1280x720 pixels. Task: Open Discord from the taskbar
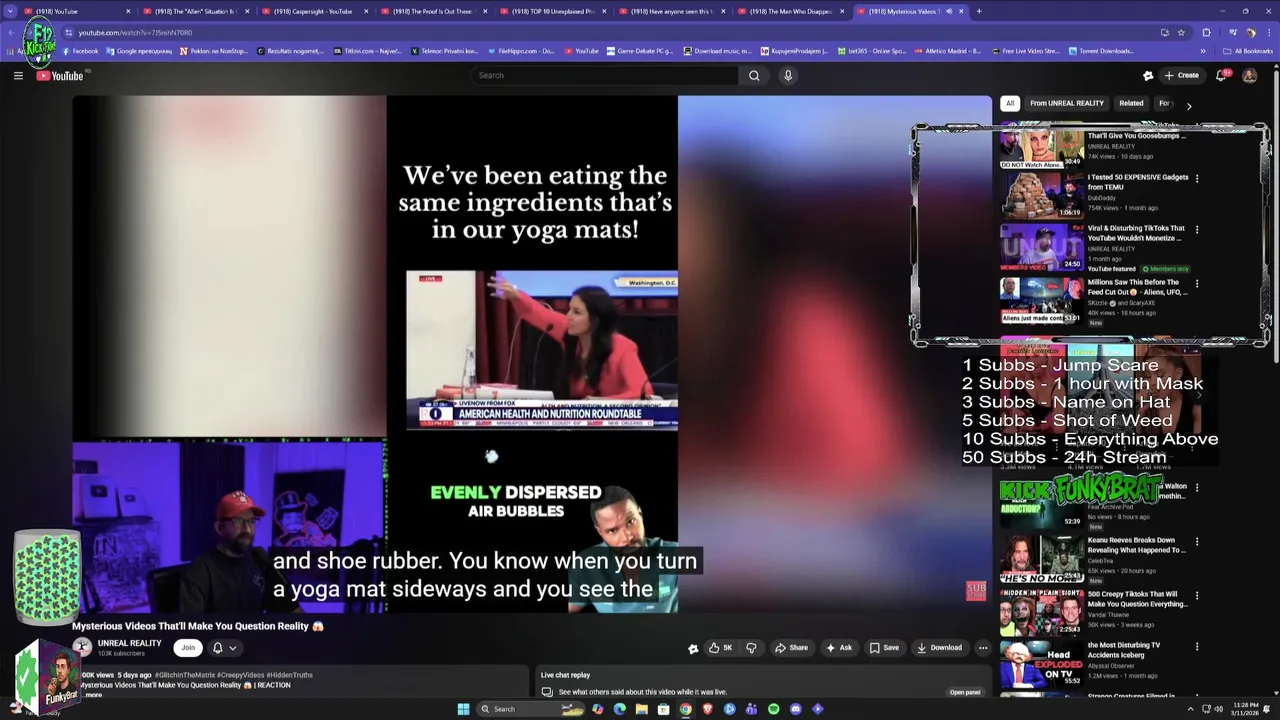795,709
